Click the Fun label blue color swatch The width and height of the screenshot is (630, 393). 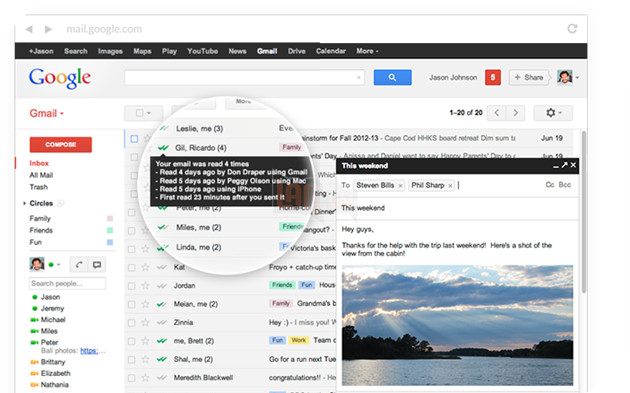[110, 242]
